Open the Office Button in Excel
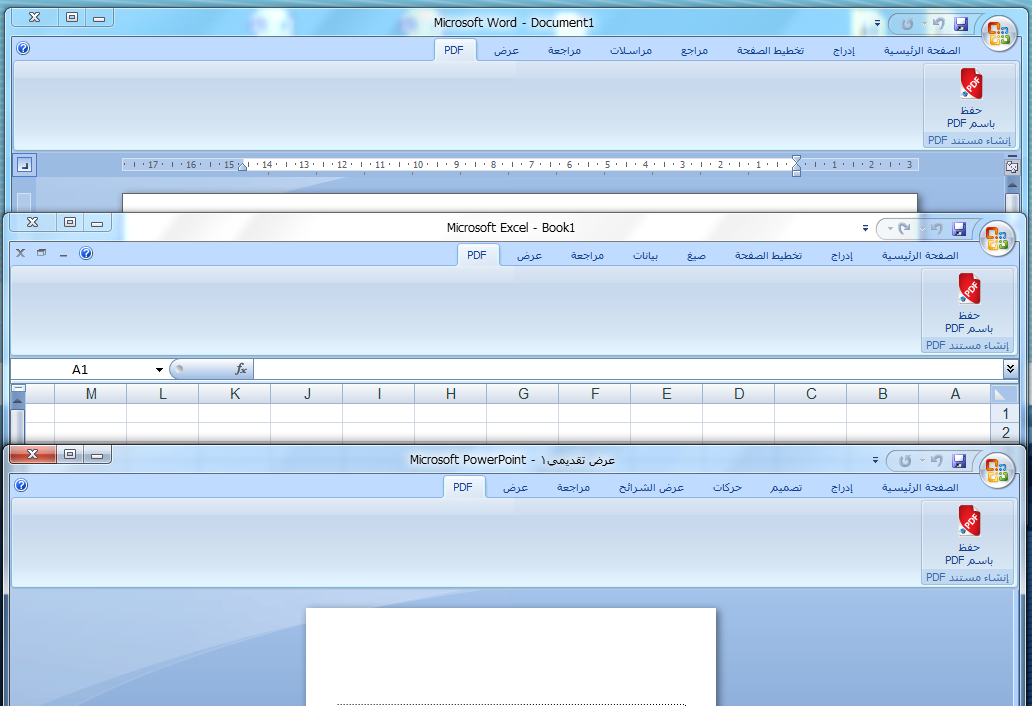Viewport: 1032px width, 706px height. pyautogui.click(x=996, y=238)
